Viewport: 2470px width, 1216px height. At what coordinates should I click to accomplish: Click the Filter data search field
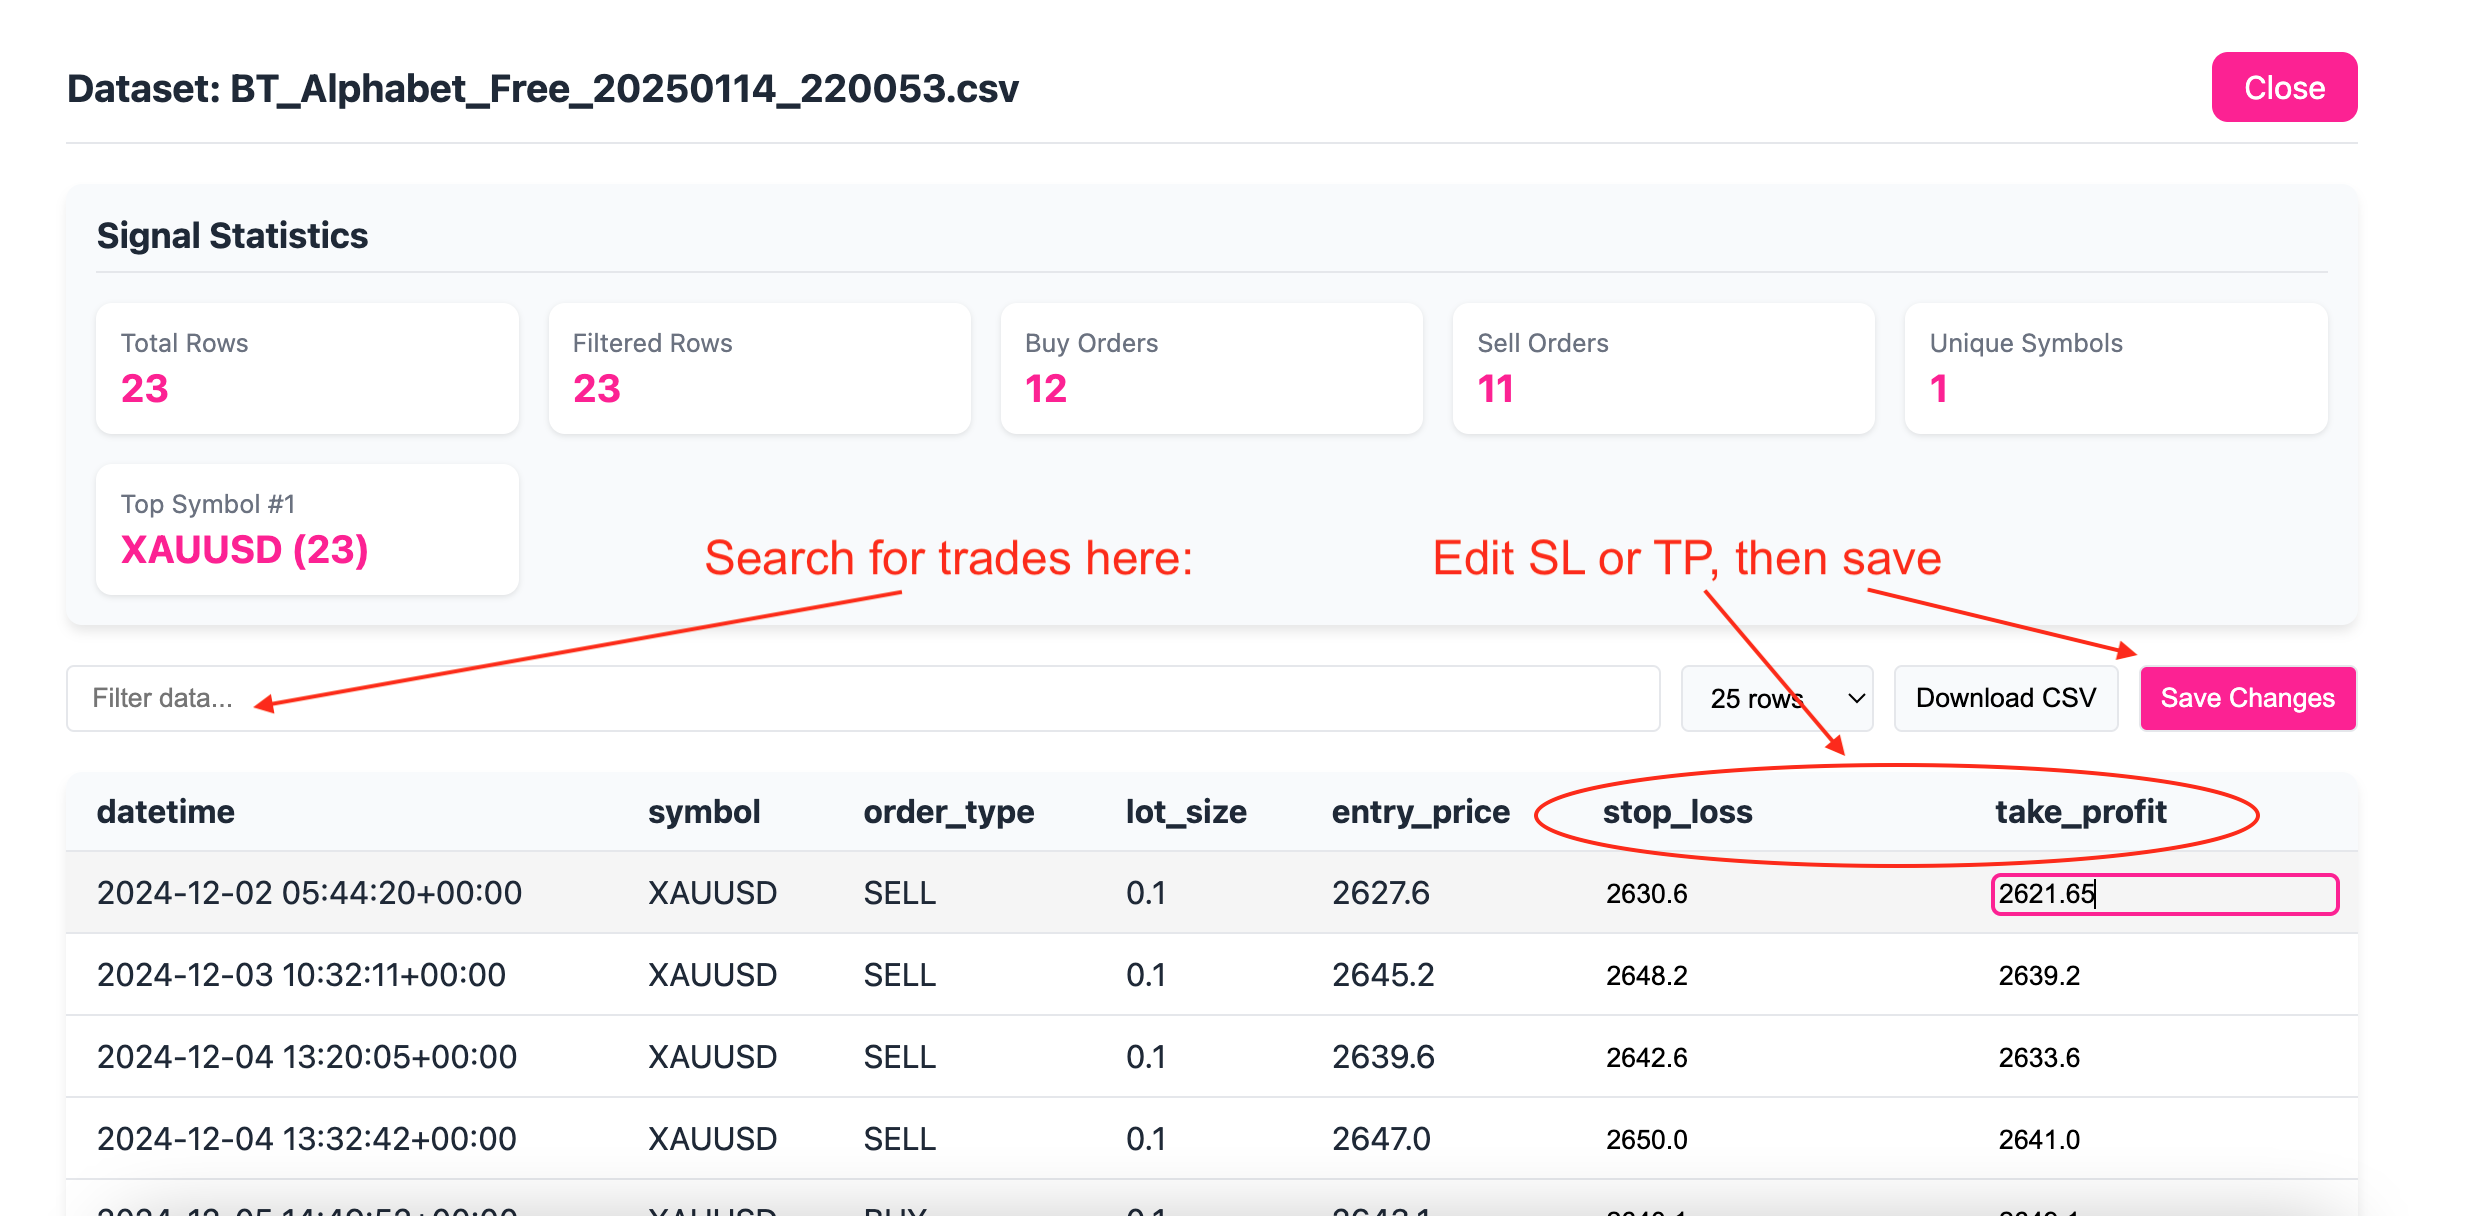pyautogui.click(x=862, y=698)
